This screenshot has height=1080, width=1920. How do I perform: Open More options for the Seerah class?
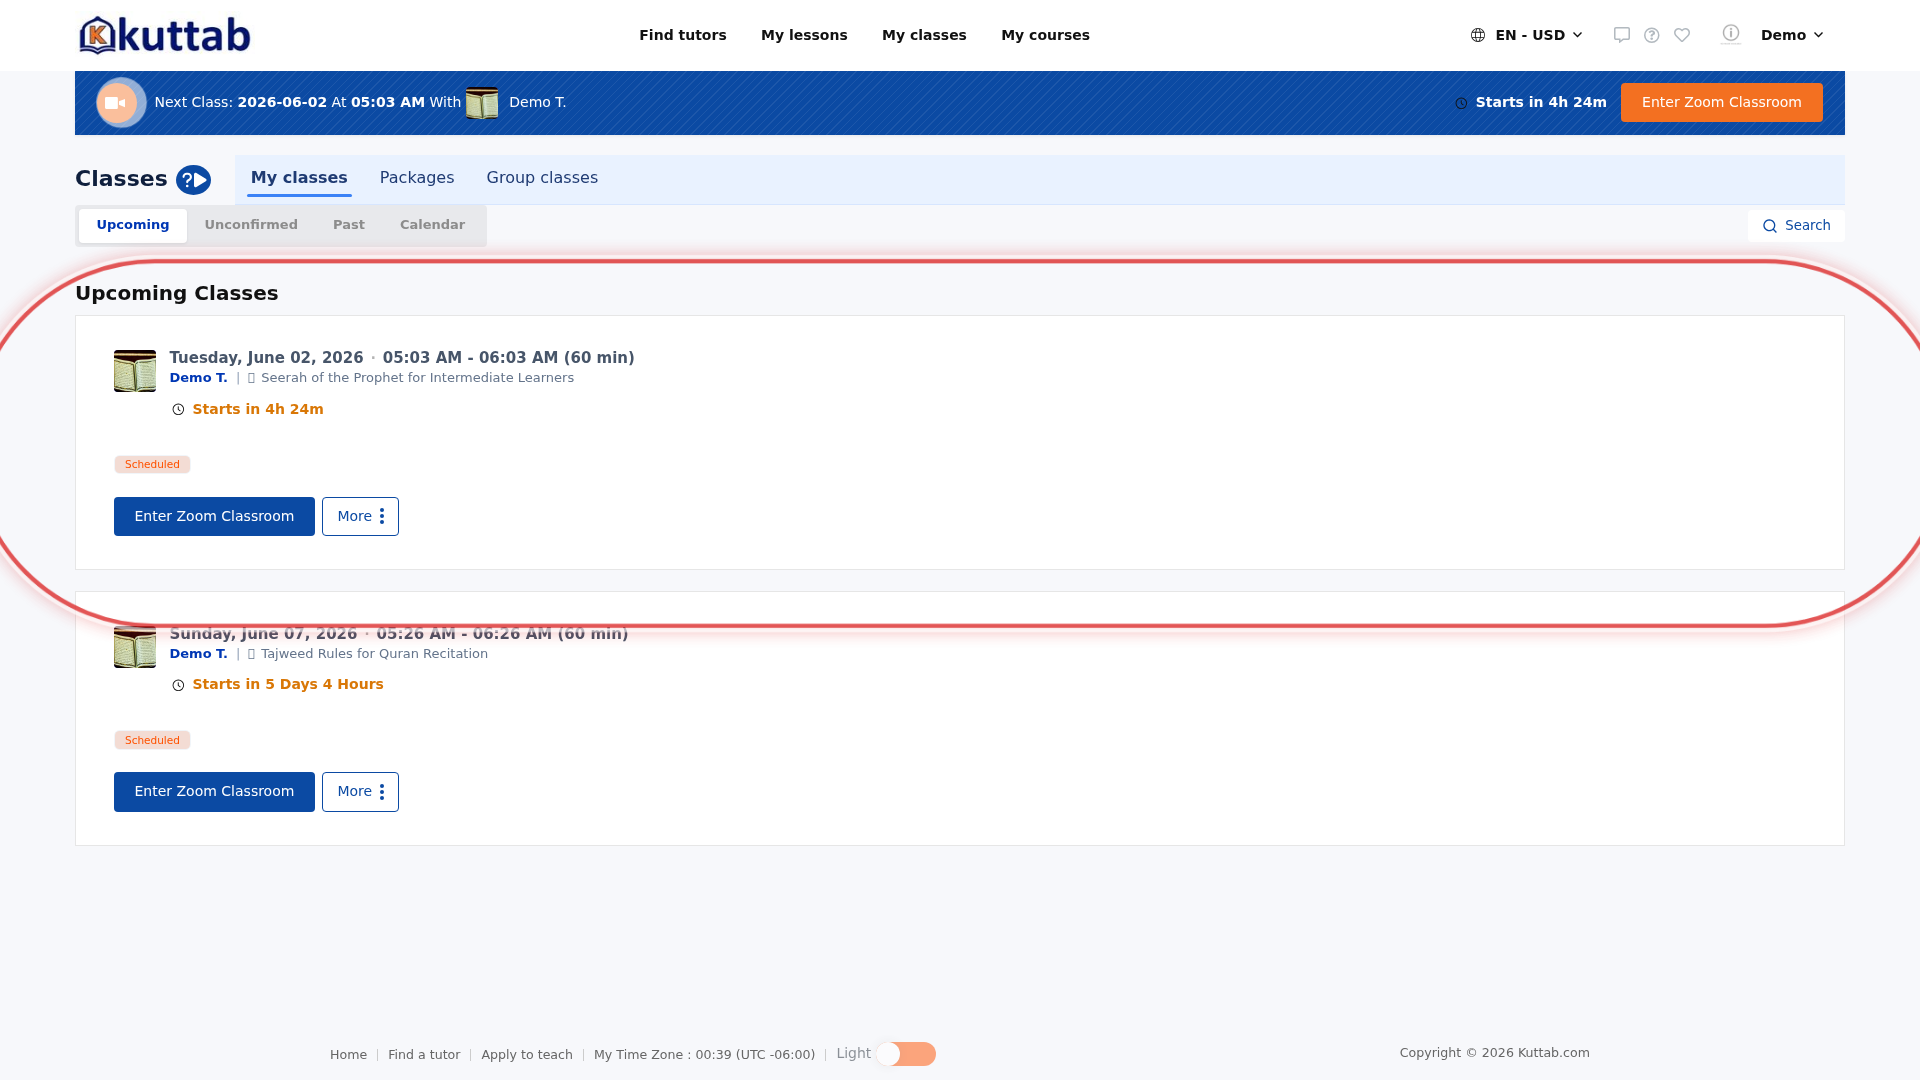(x=360, y=516)
